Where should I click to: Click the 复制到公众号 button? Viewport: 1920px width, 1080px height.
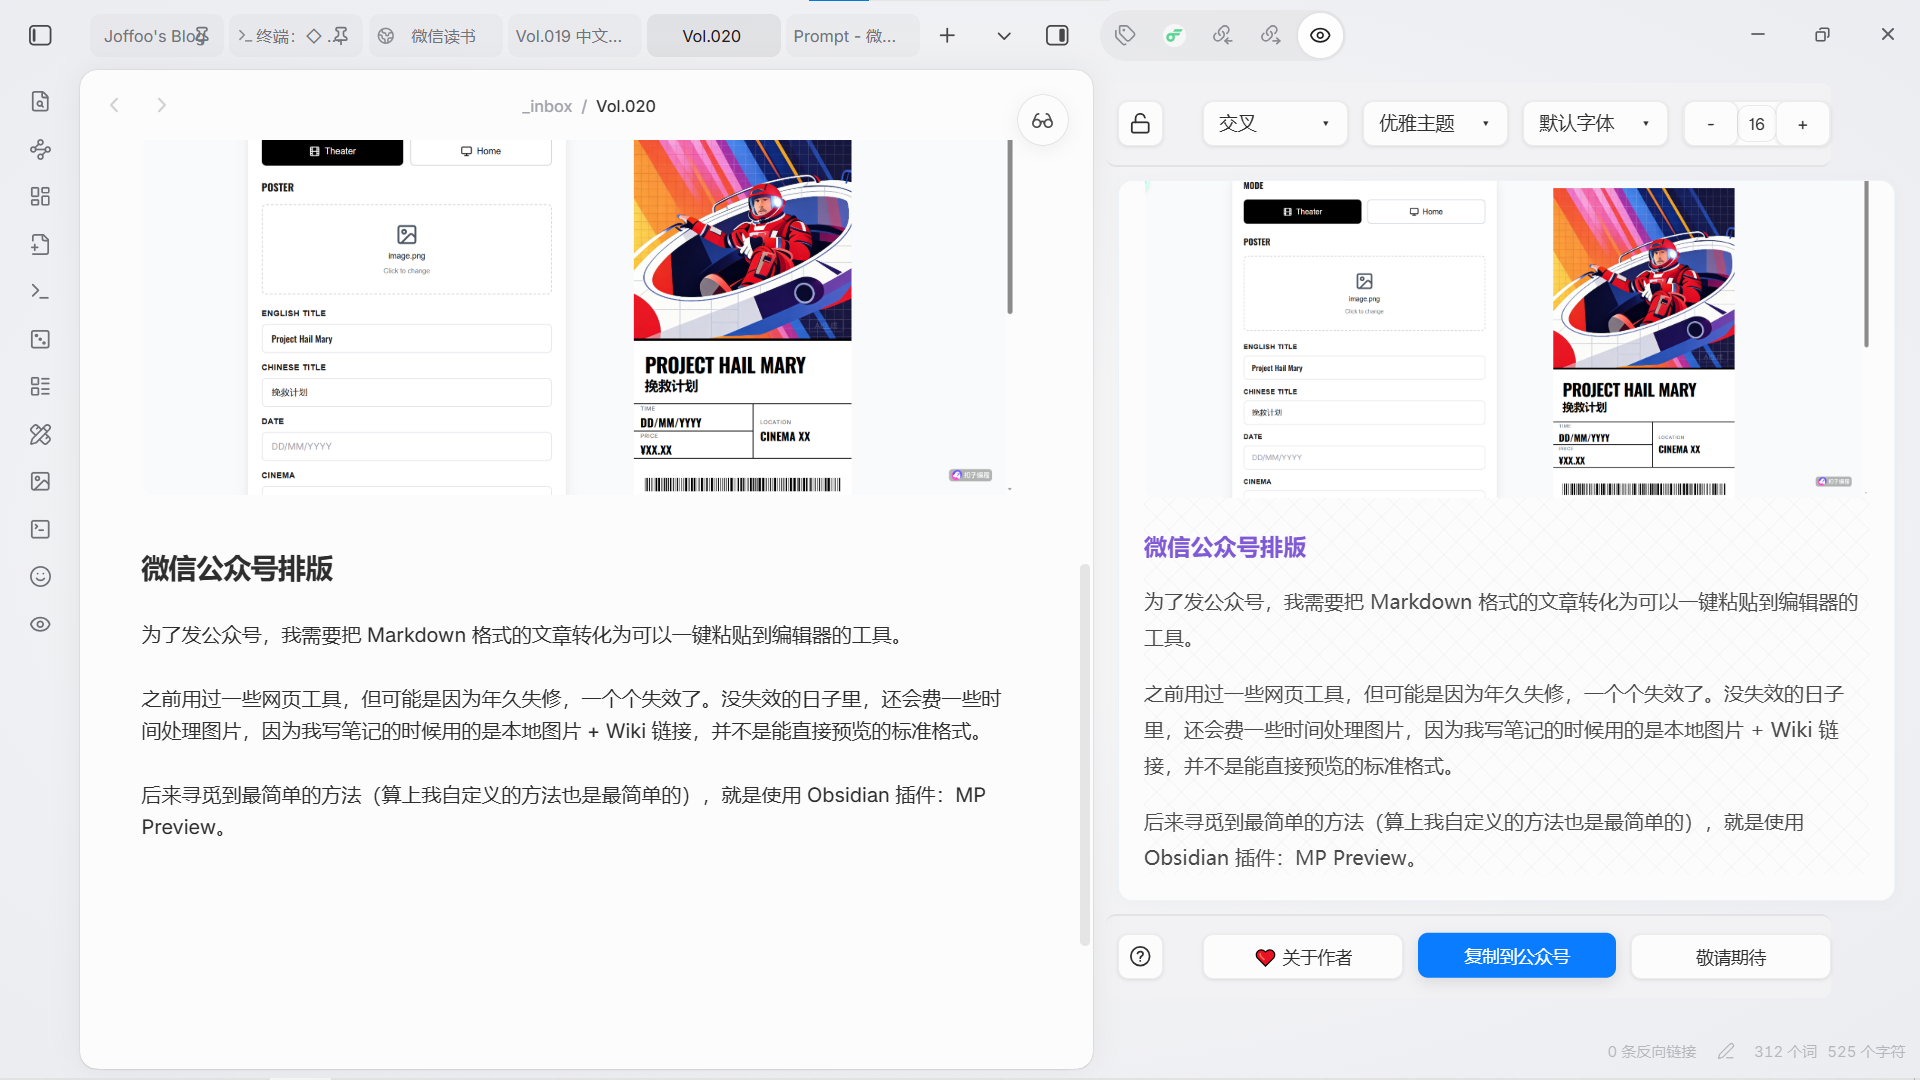[x=1516, y=956]
